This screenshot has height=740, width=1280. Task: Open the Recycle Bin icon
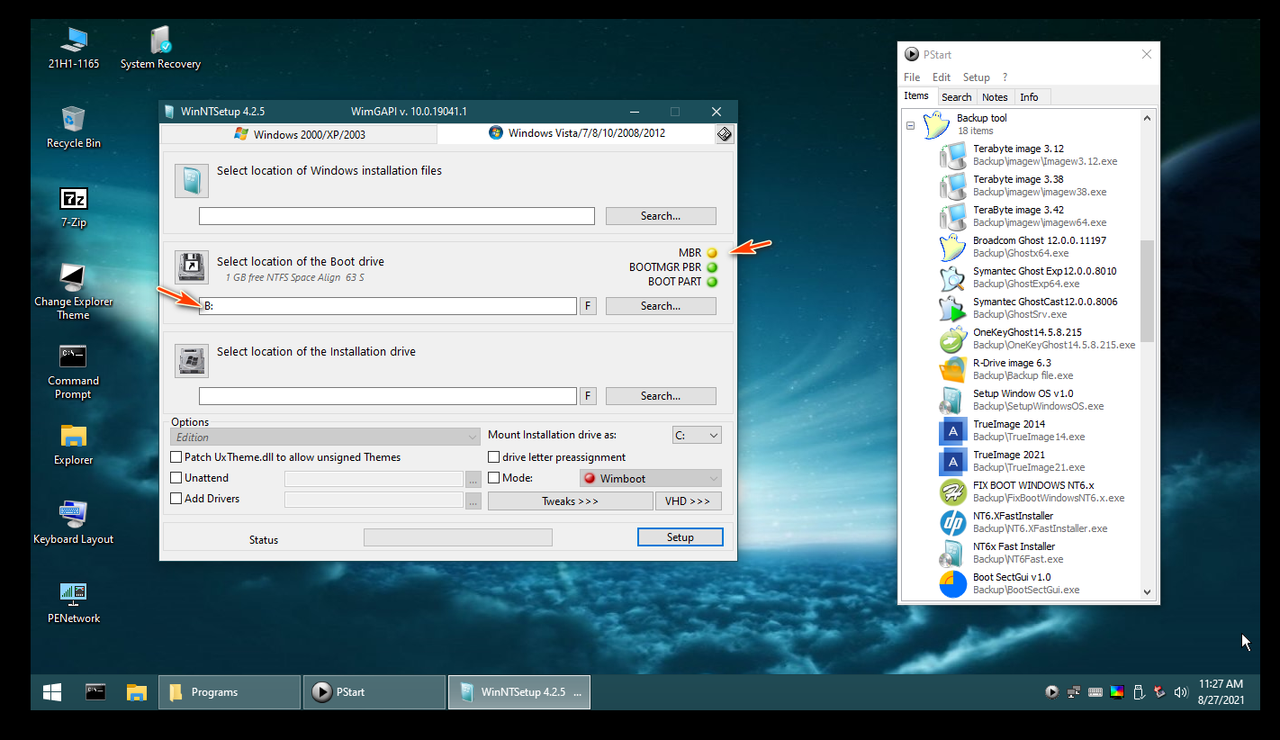pyautogui.click(x=73, y=127)
